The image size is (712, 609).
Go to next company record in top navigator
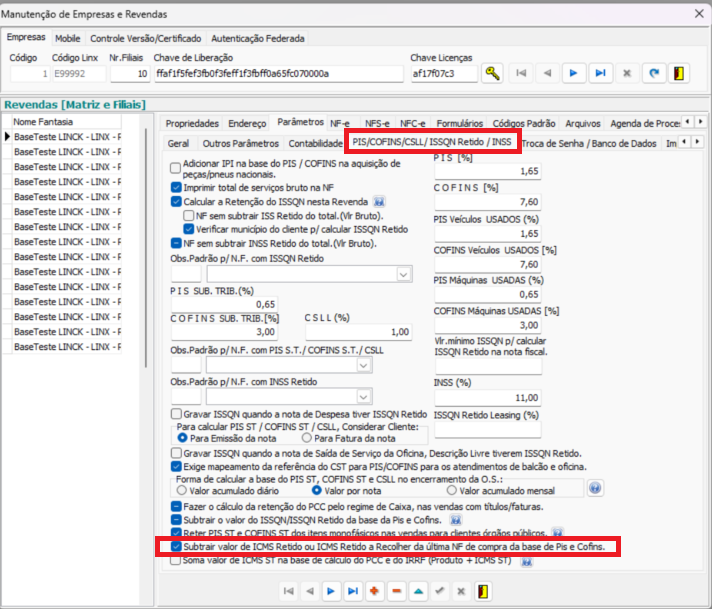(x=574, y=73)
